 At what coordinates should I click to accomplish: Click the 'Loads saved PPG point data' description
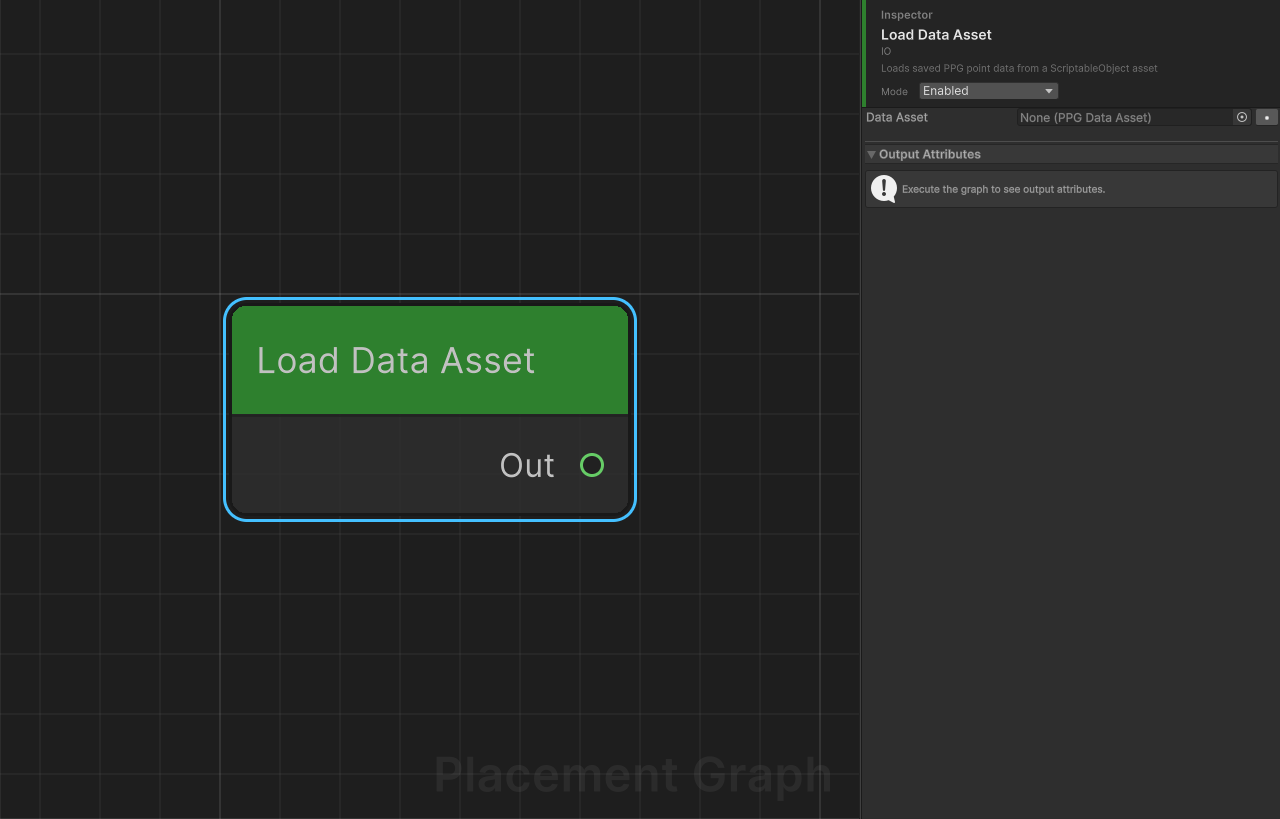point(1019,68)
